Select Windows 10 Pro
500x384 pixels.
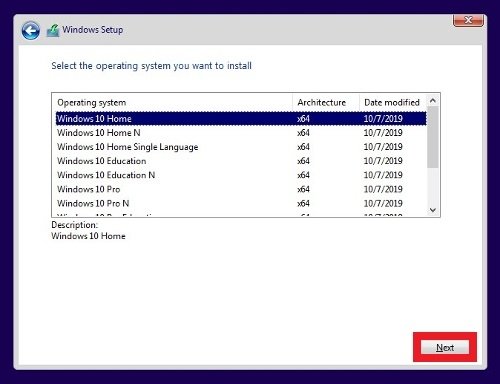click(241, 189)
